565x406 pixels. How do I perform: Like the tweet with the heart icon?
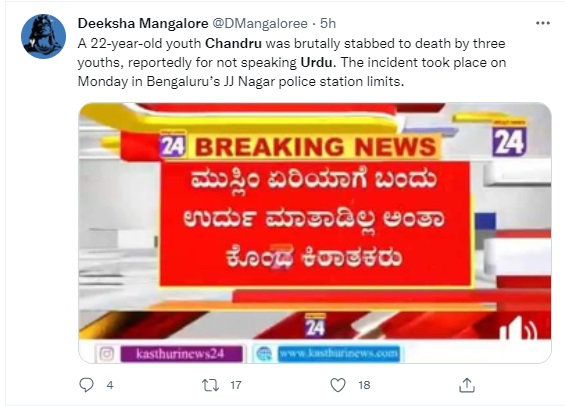[338, 385]
